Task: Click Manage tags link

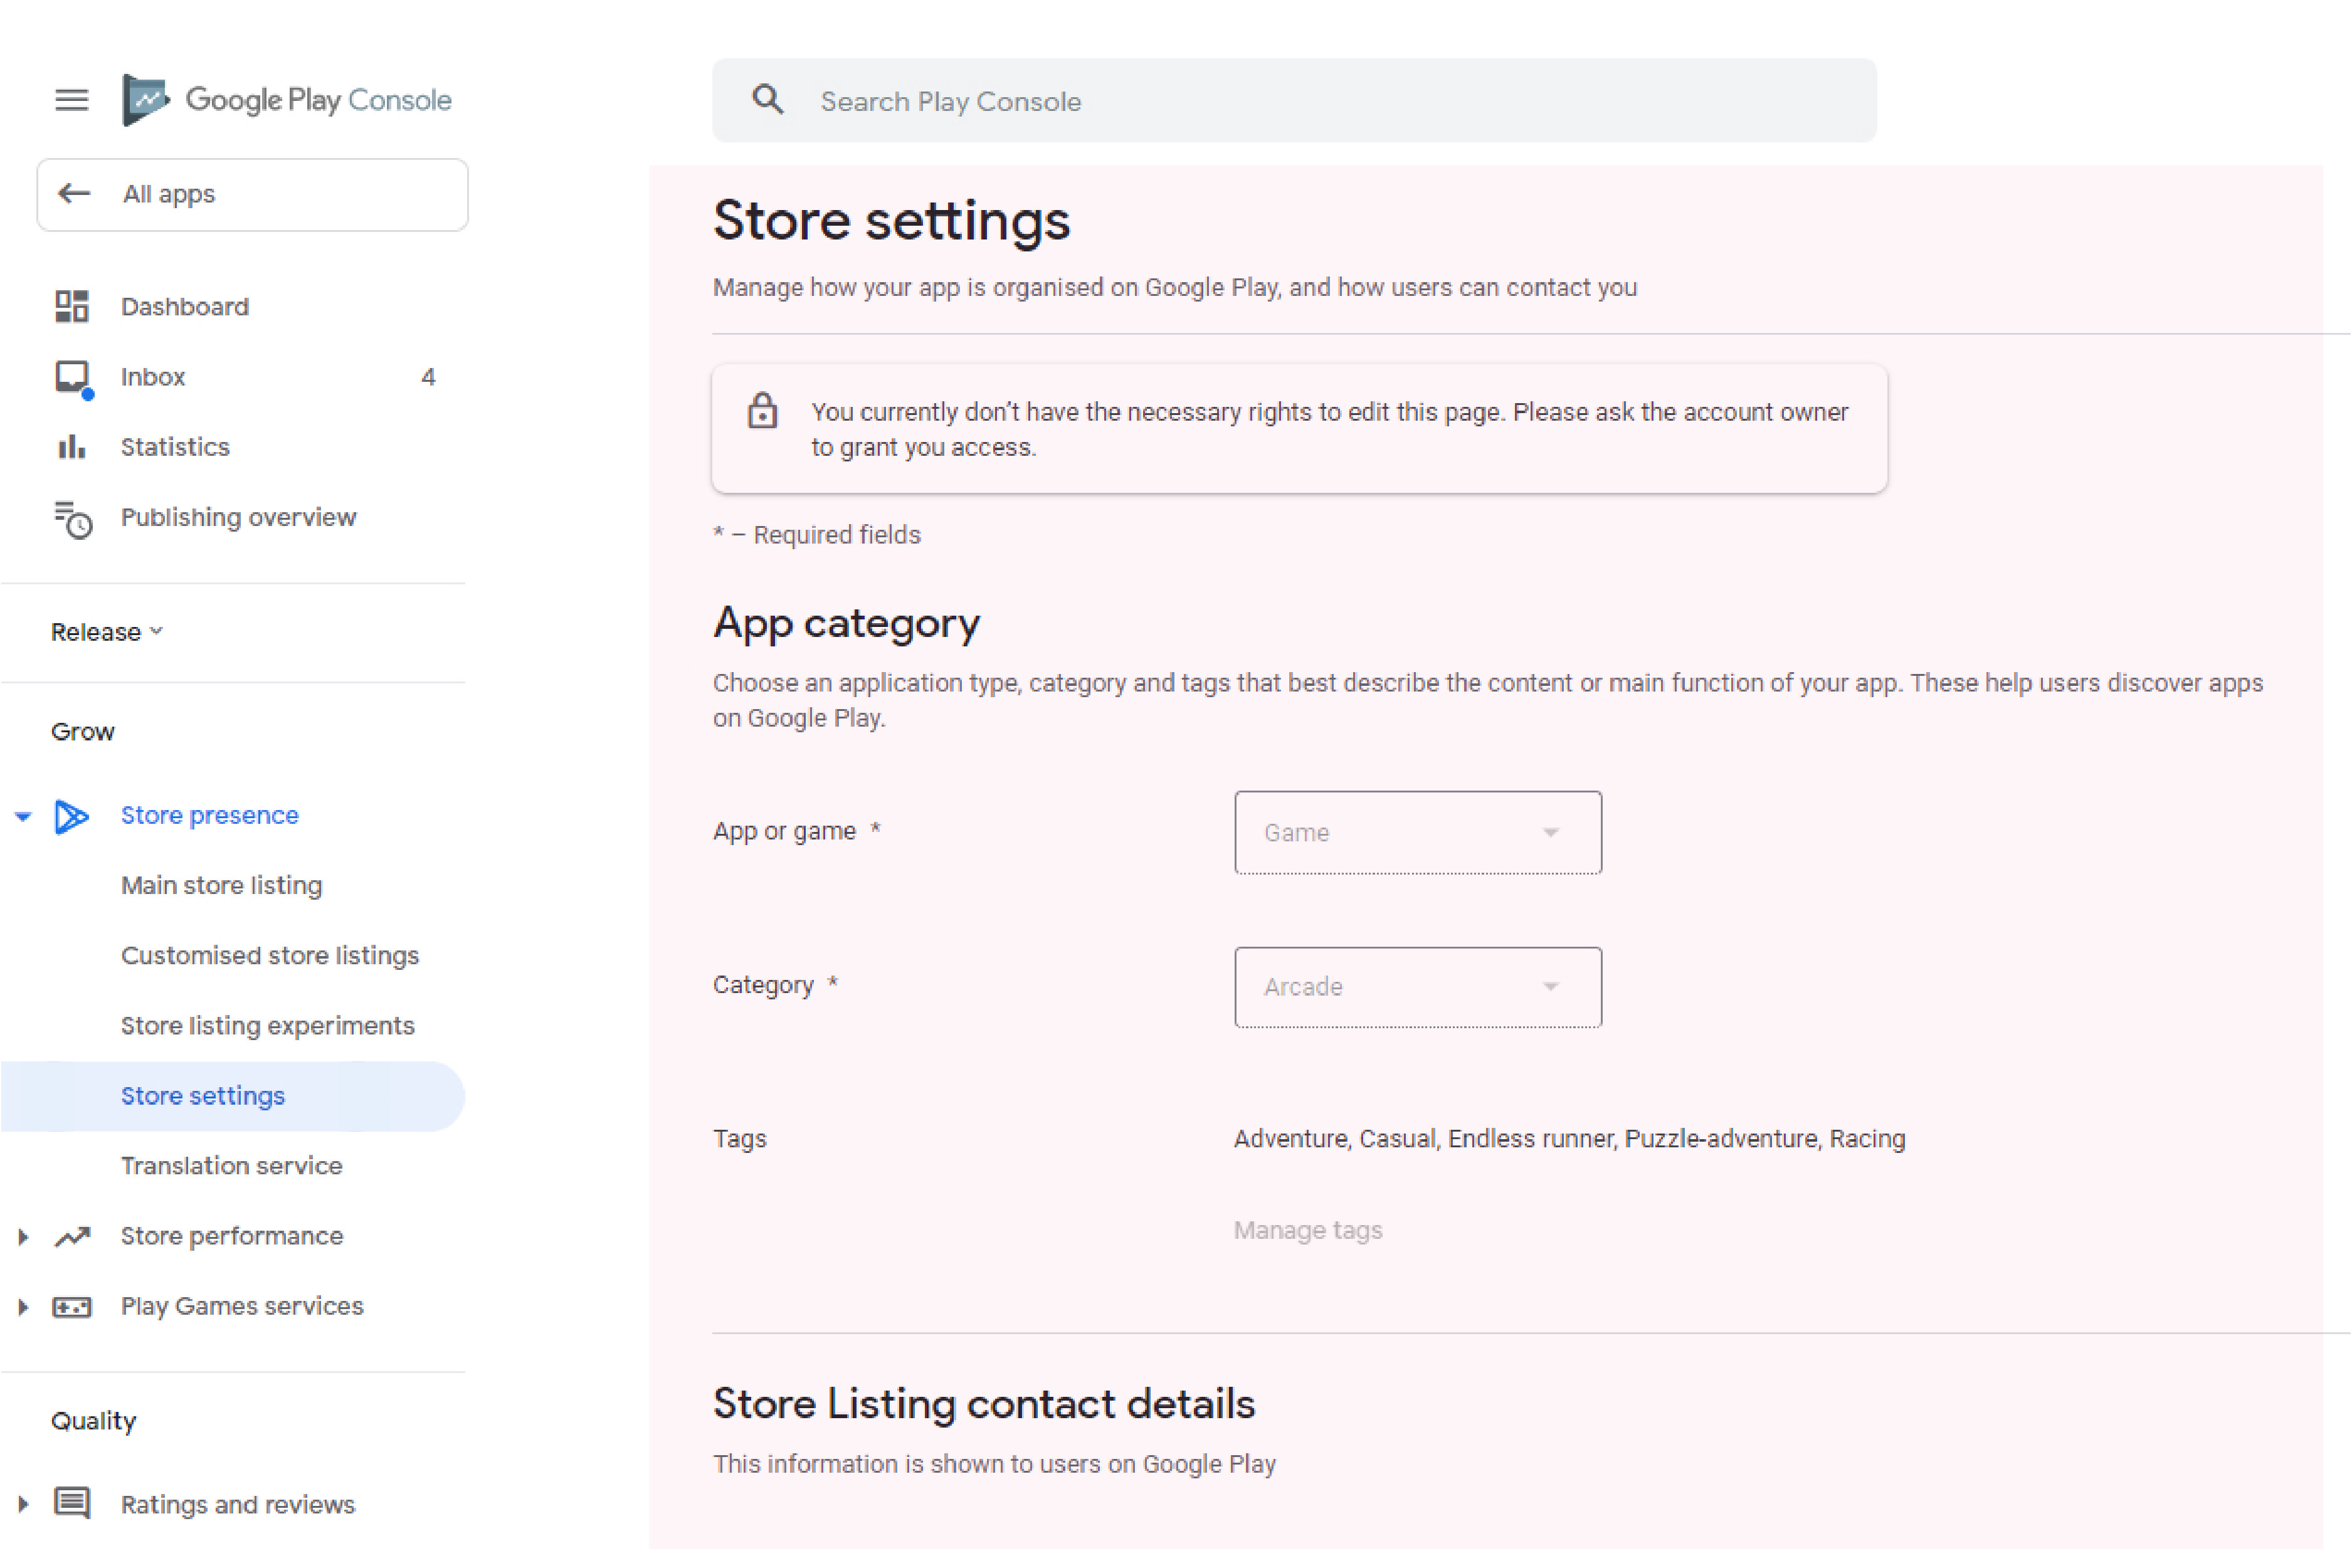Action: click(1309, 1228)
